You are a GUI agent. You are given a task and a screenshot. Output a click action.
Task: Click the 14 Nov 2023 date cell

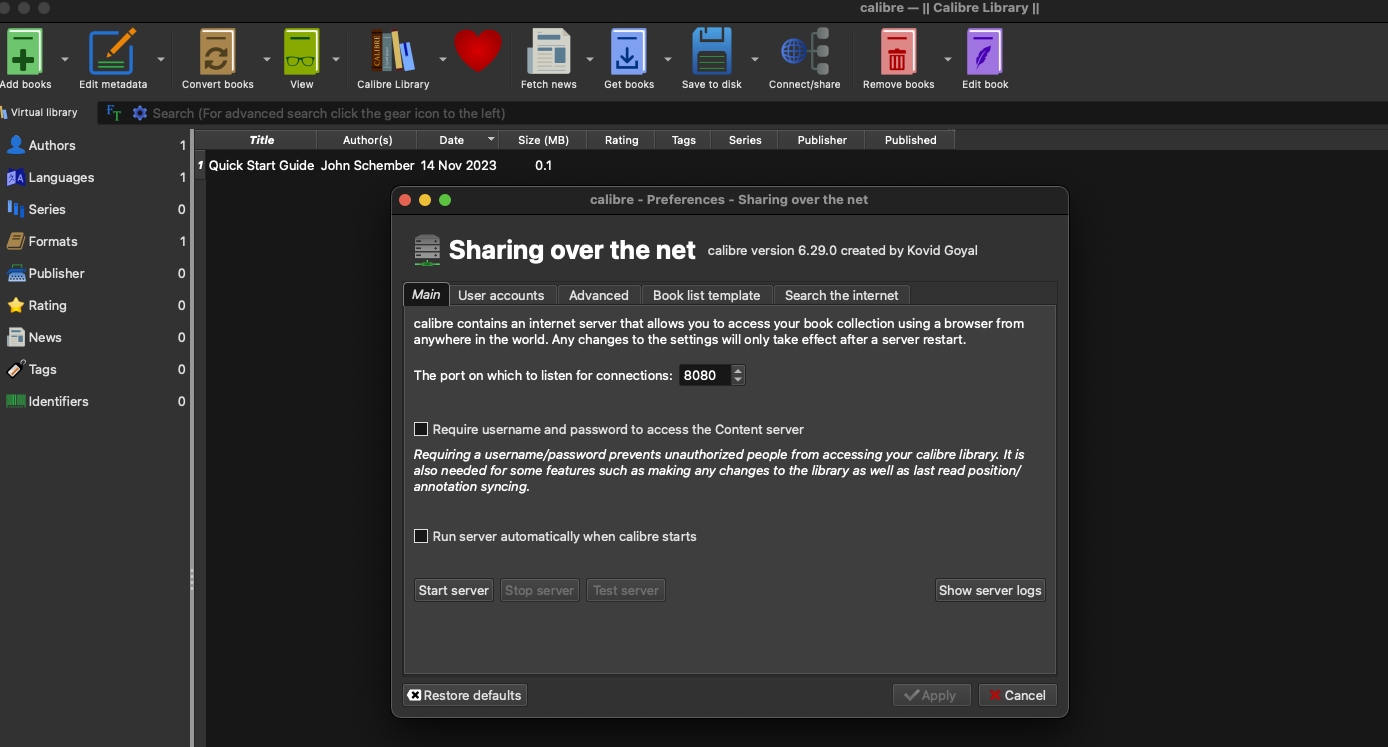458,165
